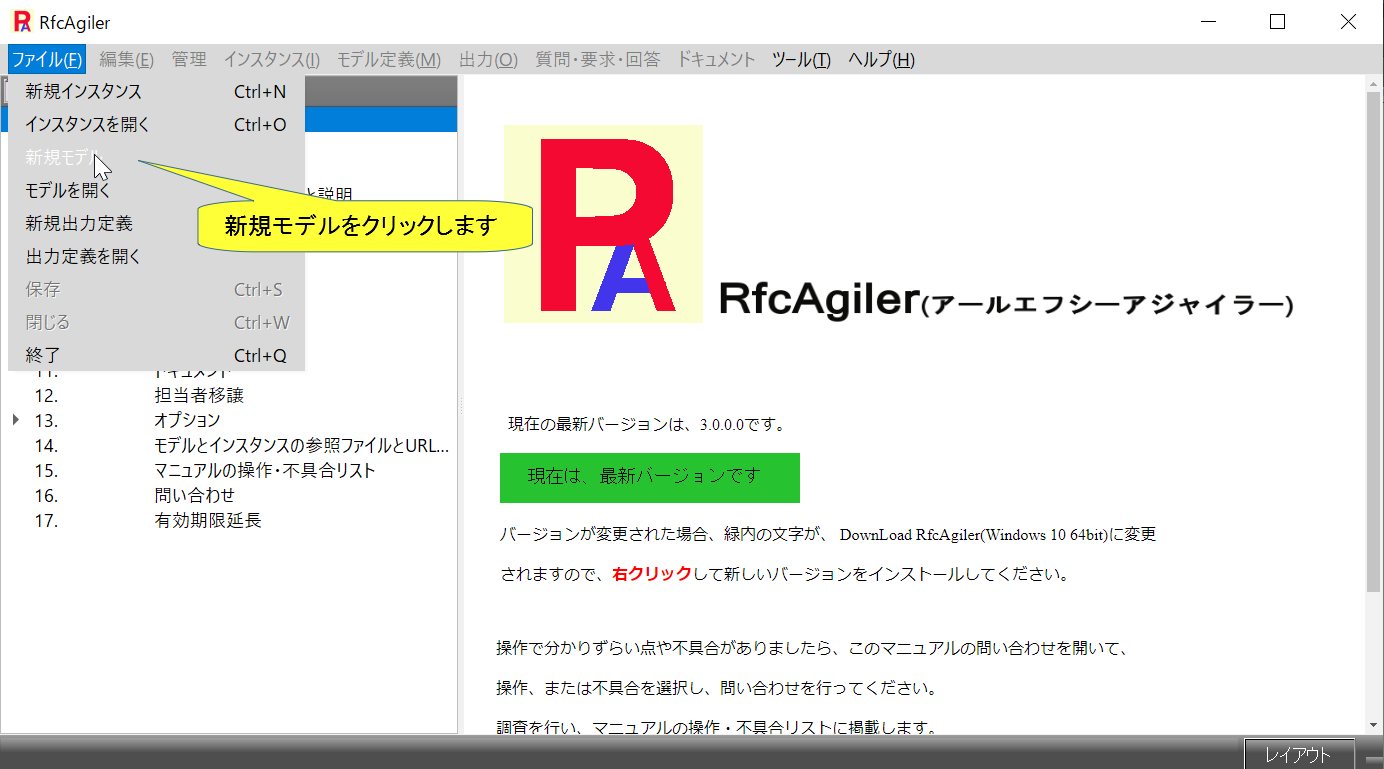Screen dimensions: 1384x769
Task: Click the RfcAgiler PA logo image
Action: tap(603, 224)
